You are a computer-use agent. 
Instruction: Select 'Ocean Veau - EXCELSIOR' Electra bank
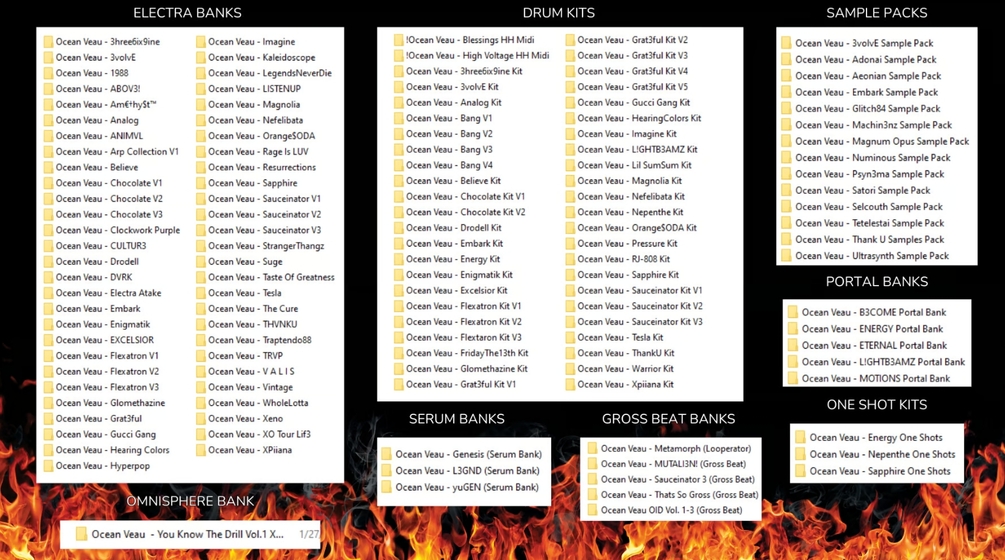coord(104,340)
